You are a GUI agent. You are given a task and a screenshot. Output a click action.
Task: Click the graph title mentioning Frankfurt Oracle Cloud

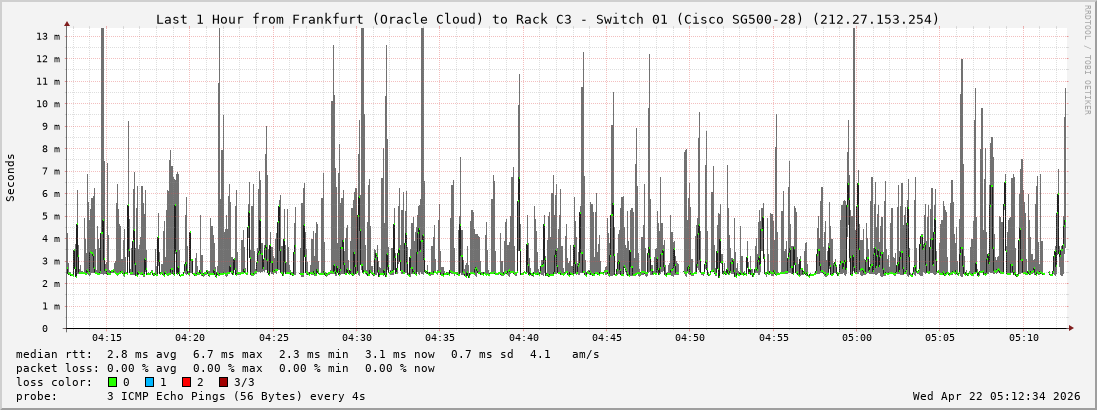547,19
